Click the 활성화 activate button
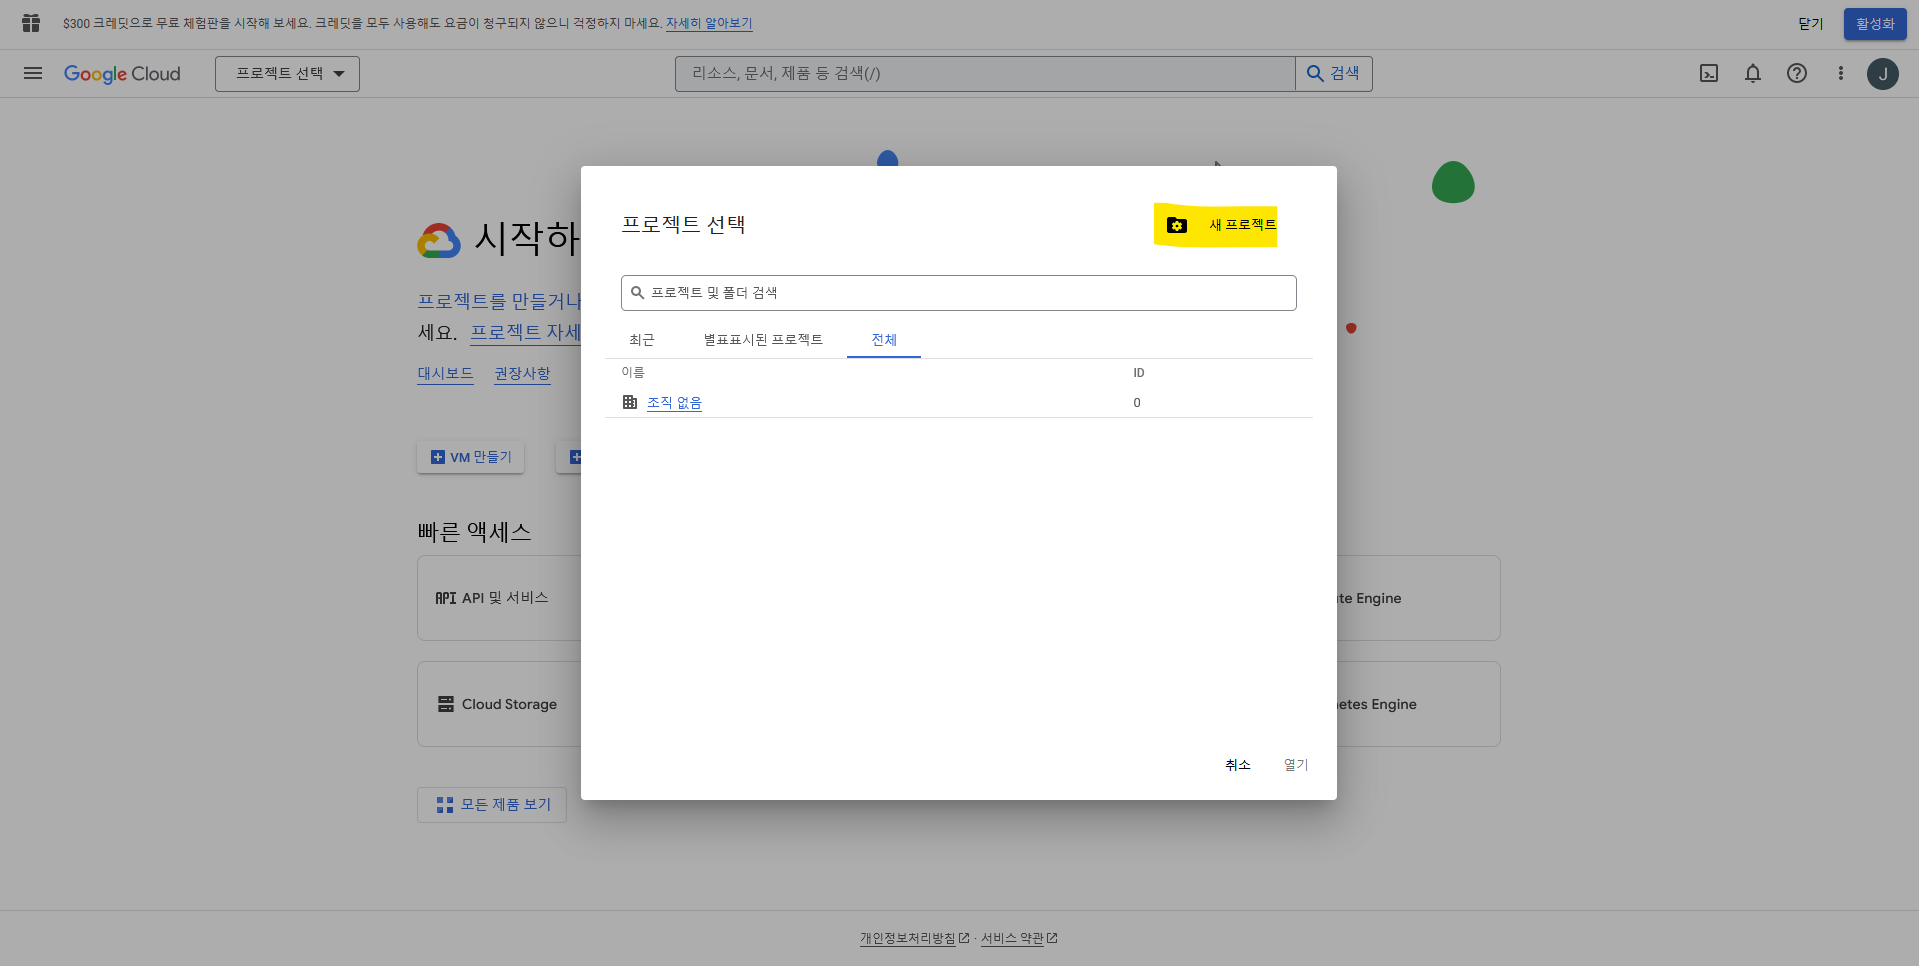Viewport: 1919px width, 966px height. click(1875, 24)
